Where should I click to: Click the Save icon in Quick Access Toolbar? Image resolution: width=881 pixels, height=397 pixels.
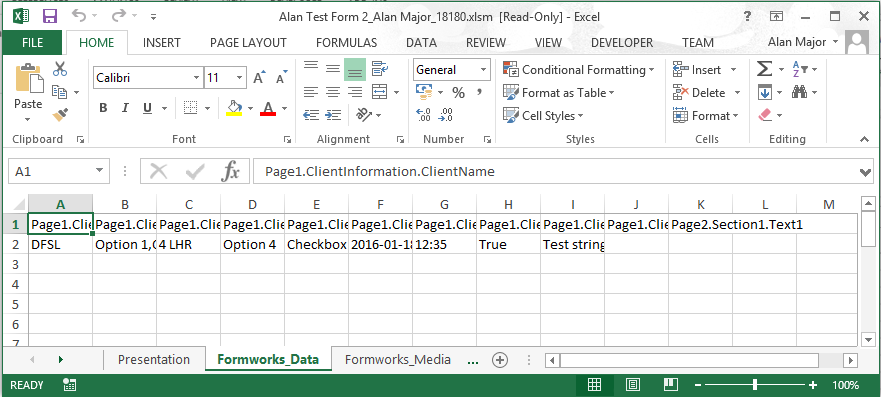50,16
